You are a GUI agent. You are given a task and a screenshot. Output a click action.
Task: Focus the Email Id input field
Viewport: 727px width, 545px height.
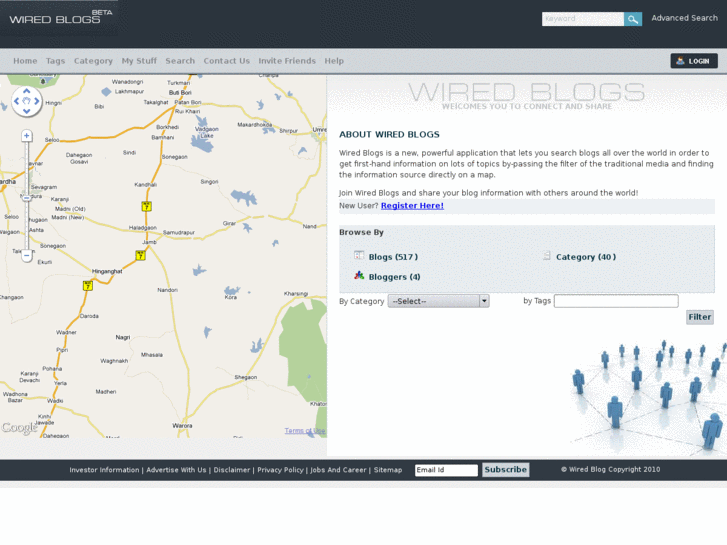pyautogui.click(x=446, y=470)
